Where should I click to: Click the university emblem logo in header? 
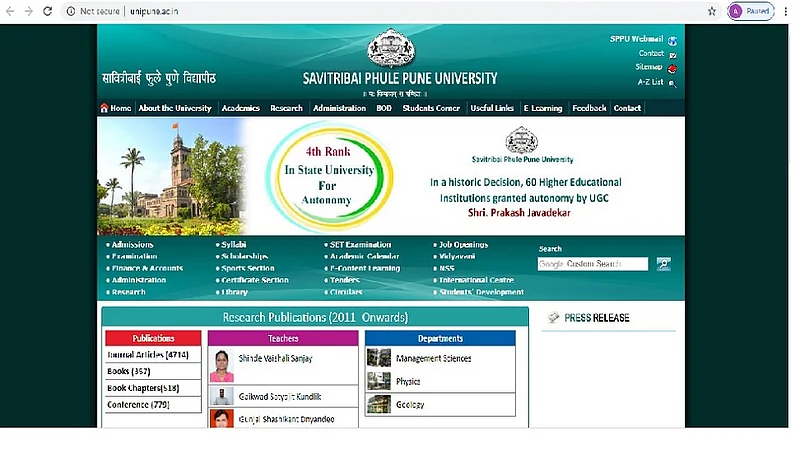(x=391, y=48)
